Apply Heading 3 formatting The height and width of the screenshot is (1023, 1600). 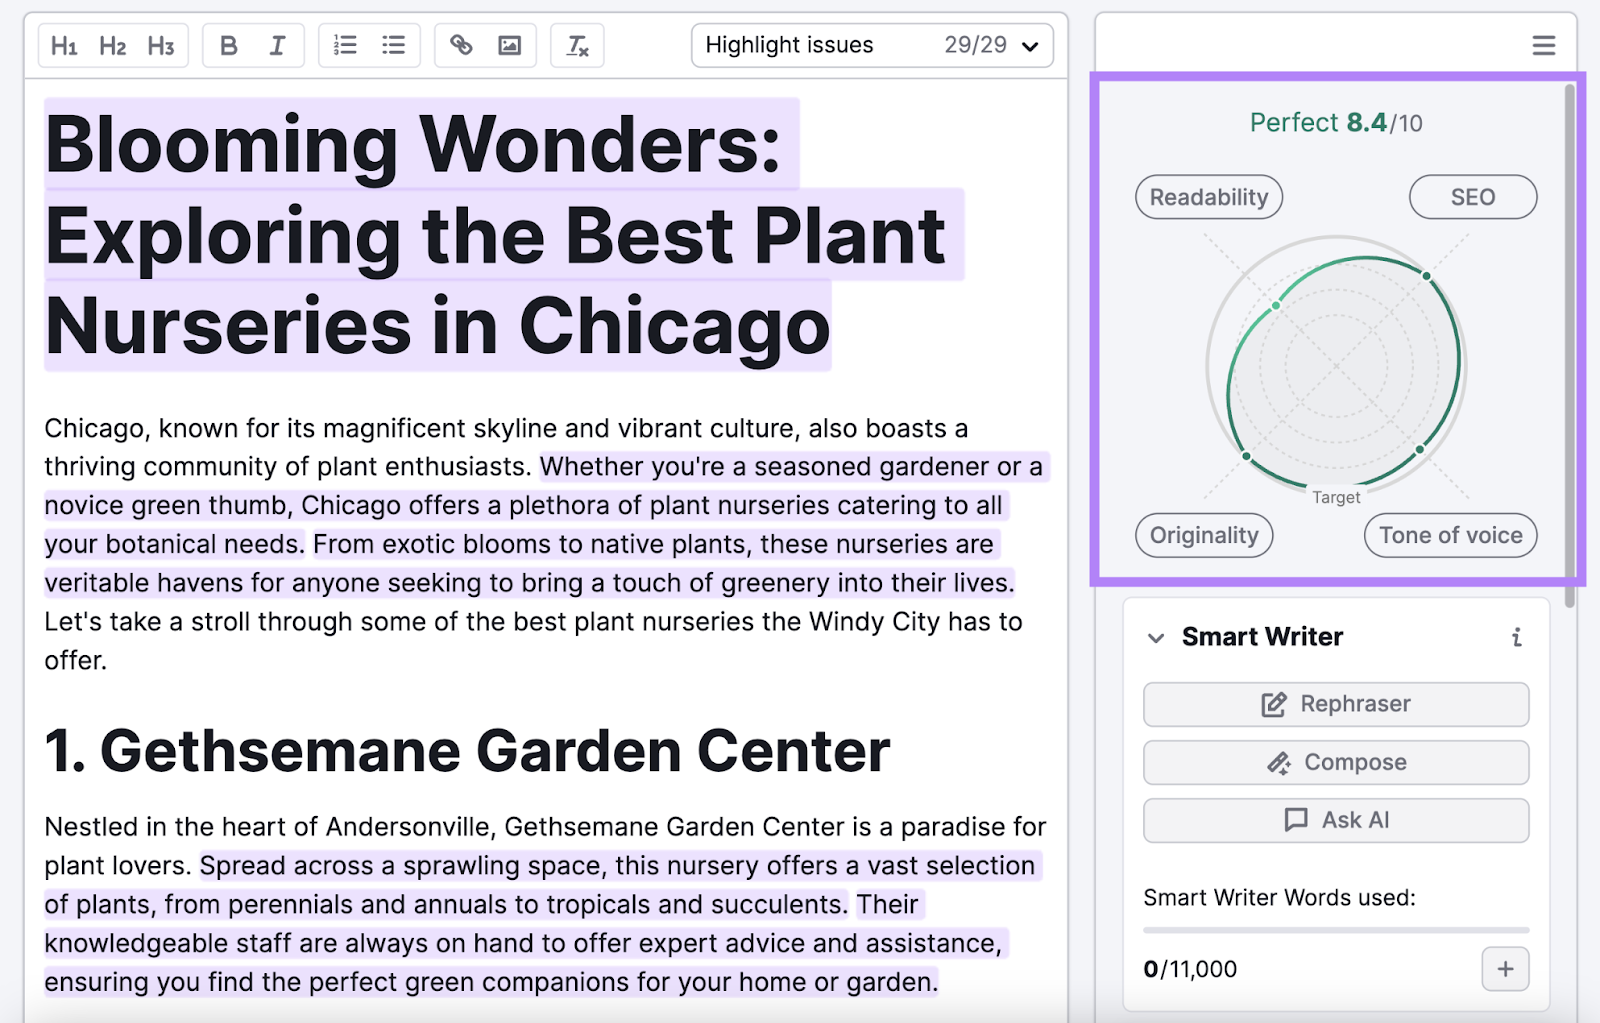(x=160, y=46)
